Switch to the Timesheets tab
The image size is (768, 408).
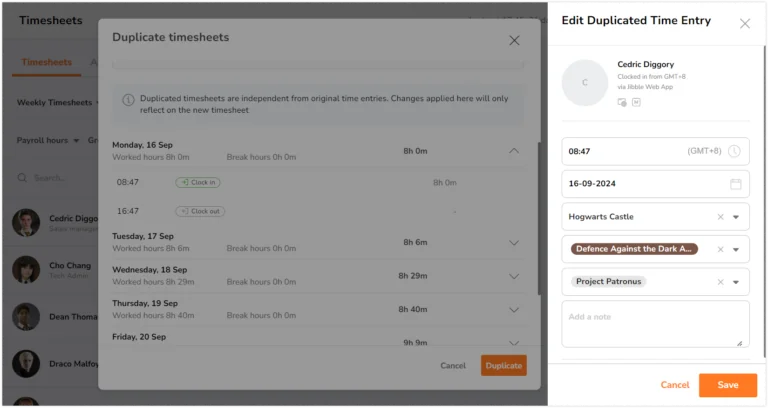(x=47, y=62)
